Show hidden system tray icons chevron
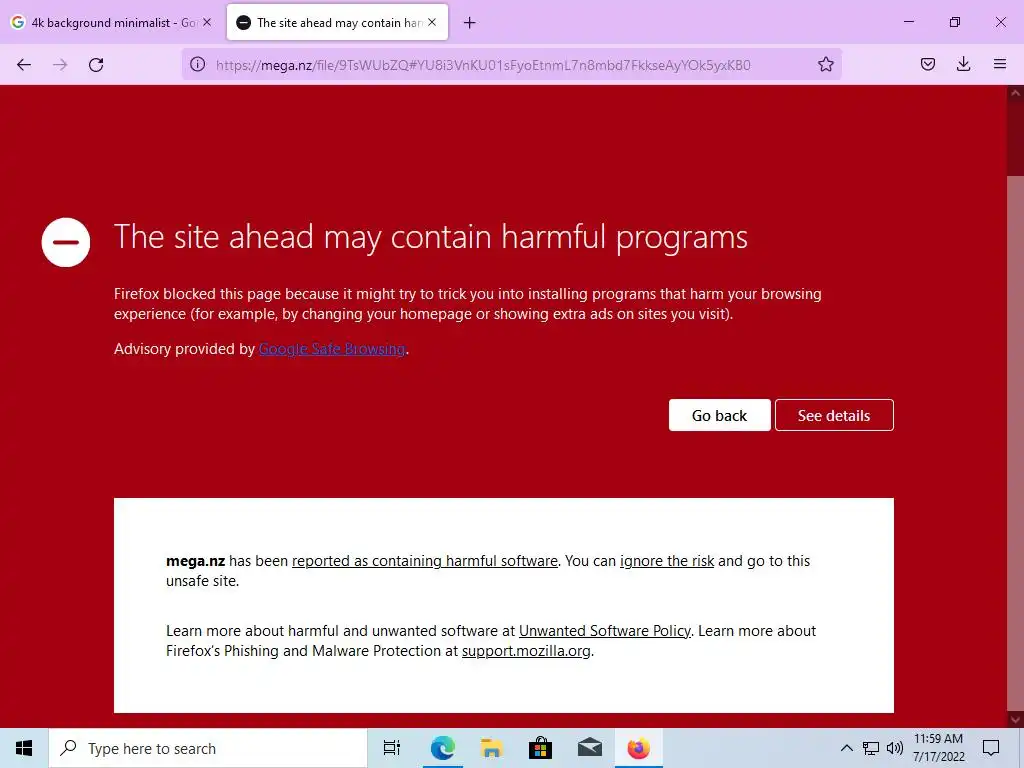Image resolution: width=1024 pixels, height=768 pixels. (x=846, y=748)
